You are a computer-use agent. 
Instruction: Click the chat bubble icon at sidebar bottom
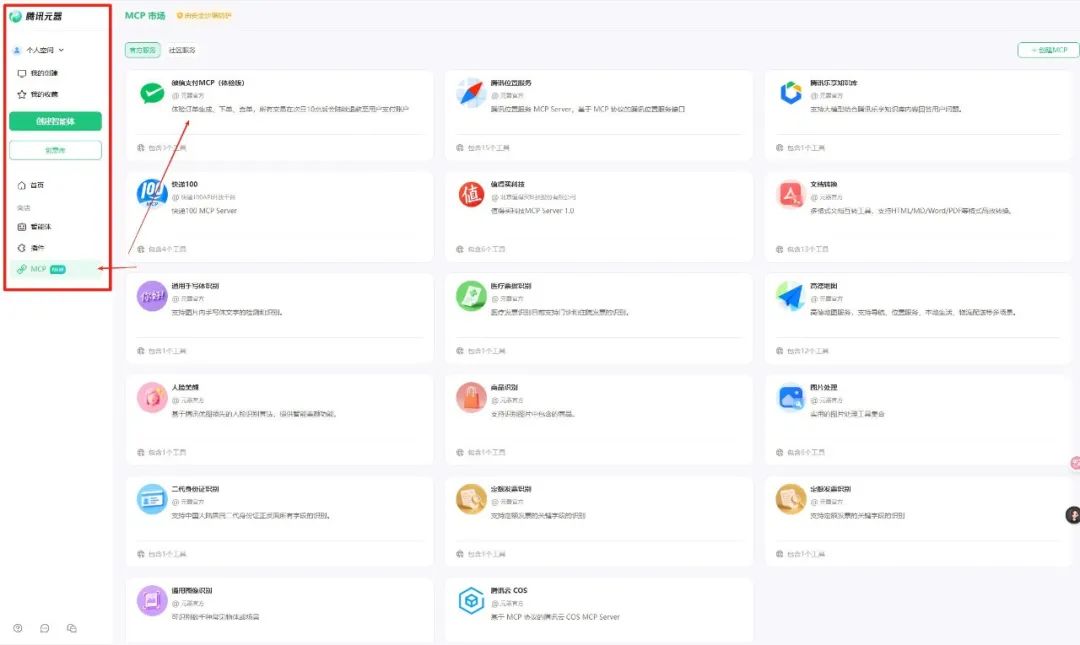(45, 628)
